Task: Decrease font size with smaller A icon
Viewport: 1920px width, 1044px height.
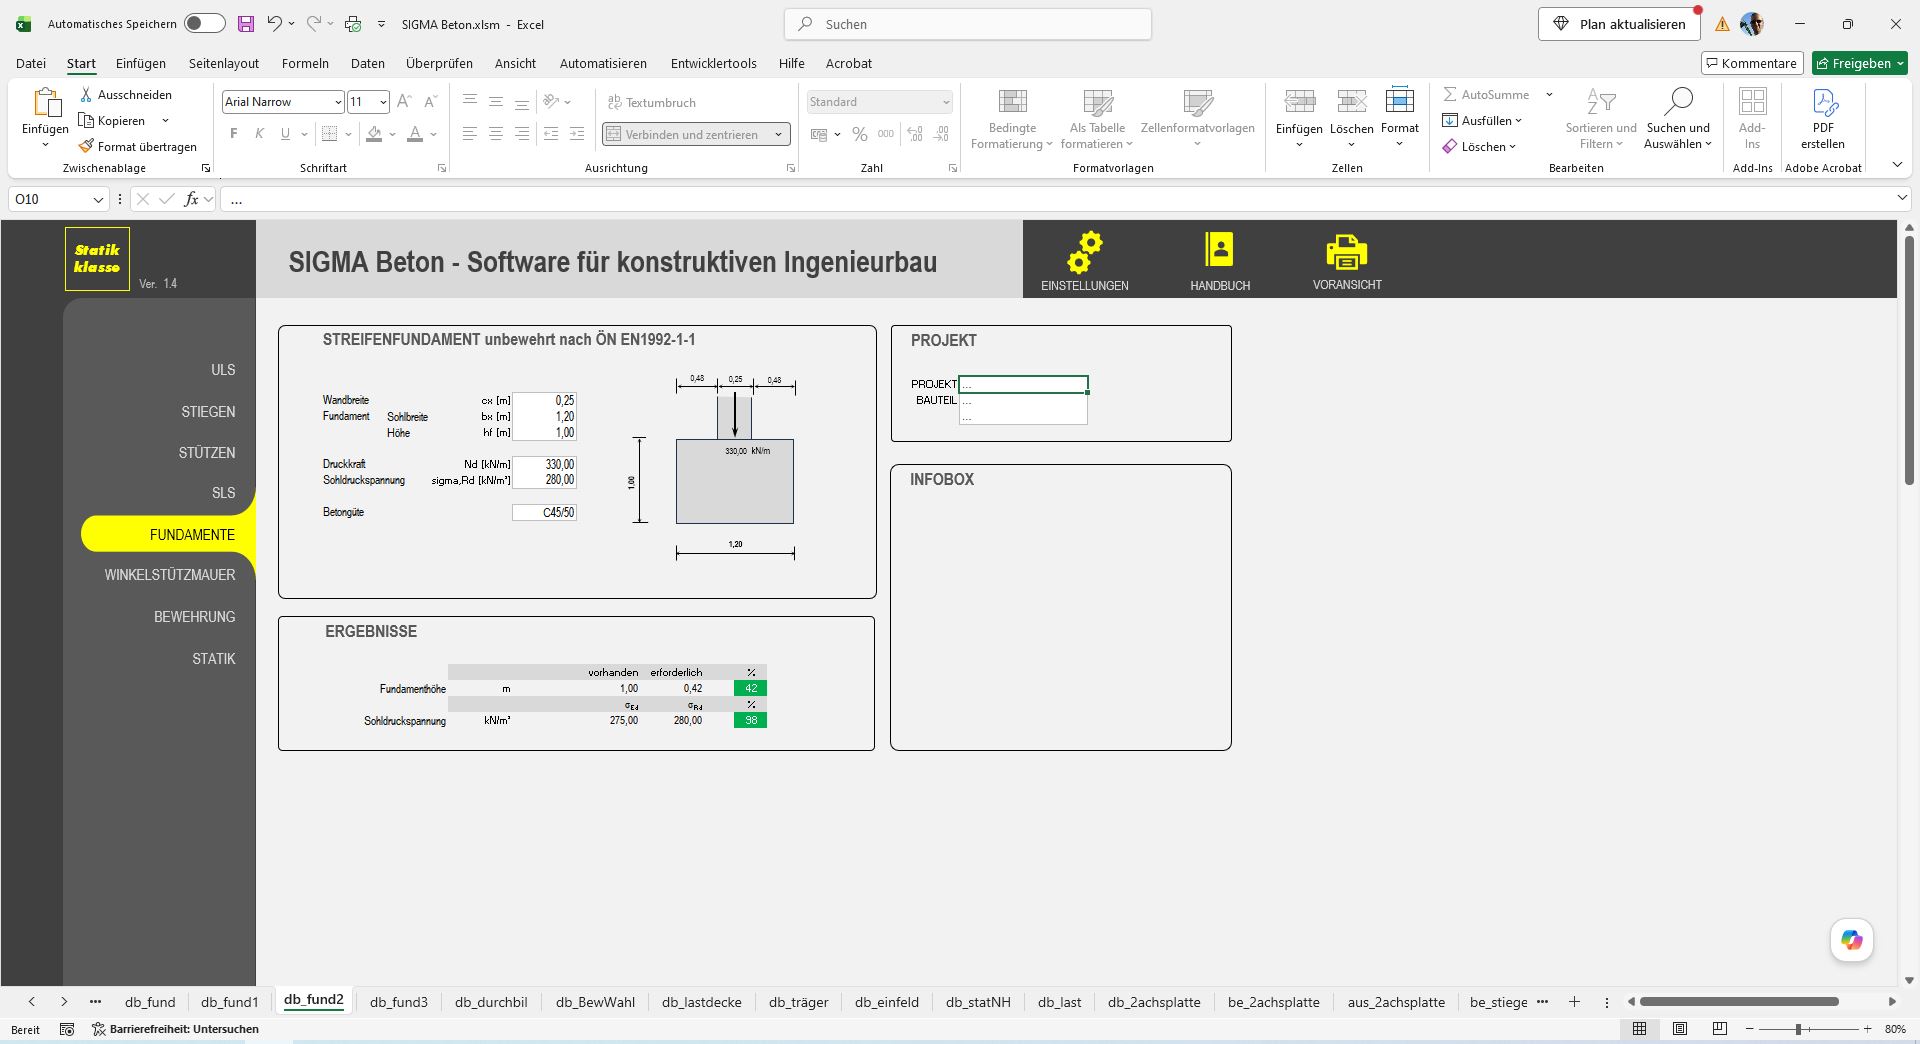Action: (430, 102)
